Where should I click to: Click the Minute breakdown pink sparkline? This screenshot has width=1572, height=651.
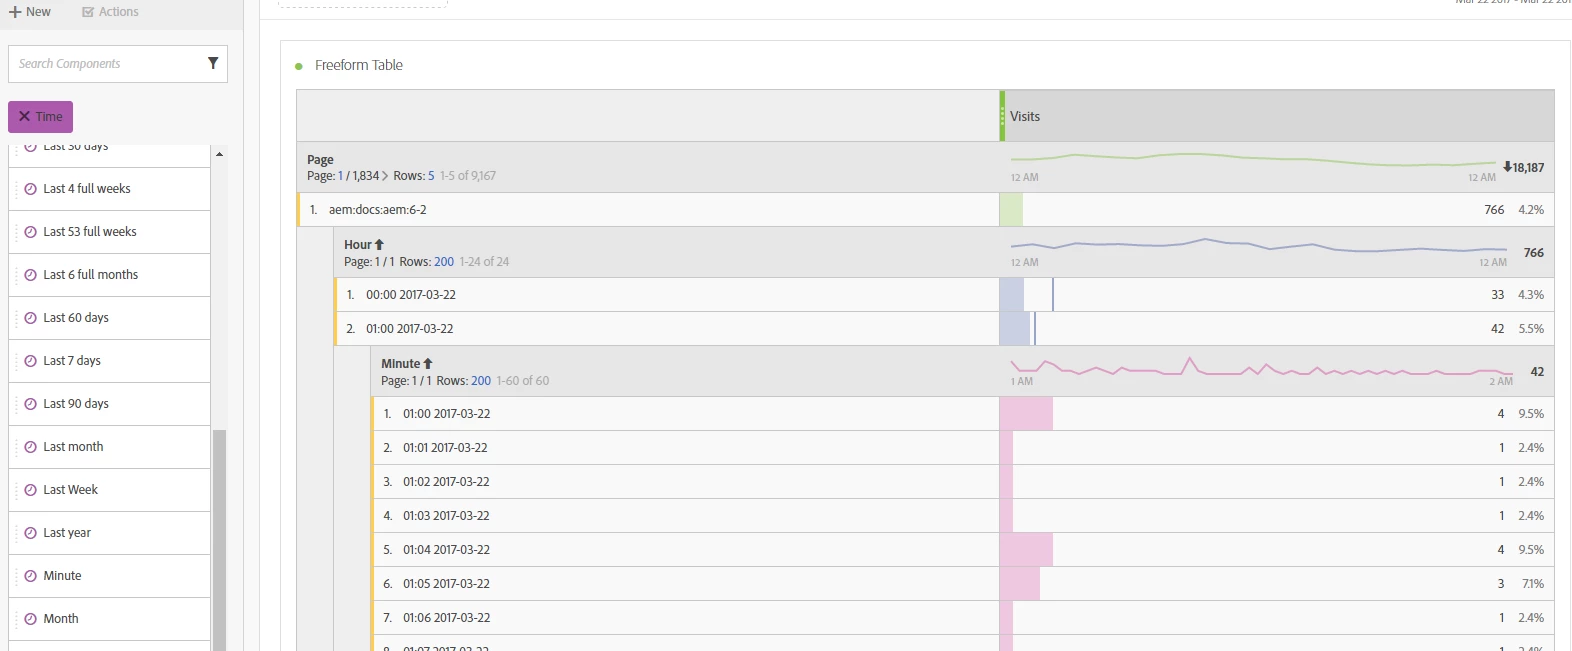[x=1261, y=367]
